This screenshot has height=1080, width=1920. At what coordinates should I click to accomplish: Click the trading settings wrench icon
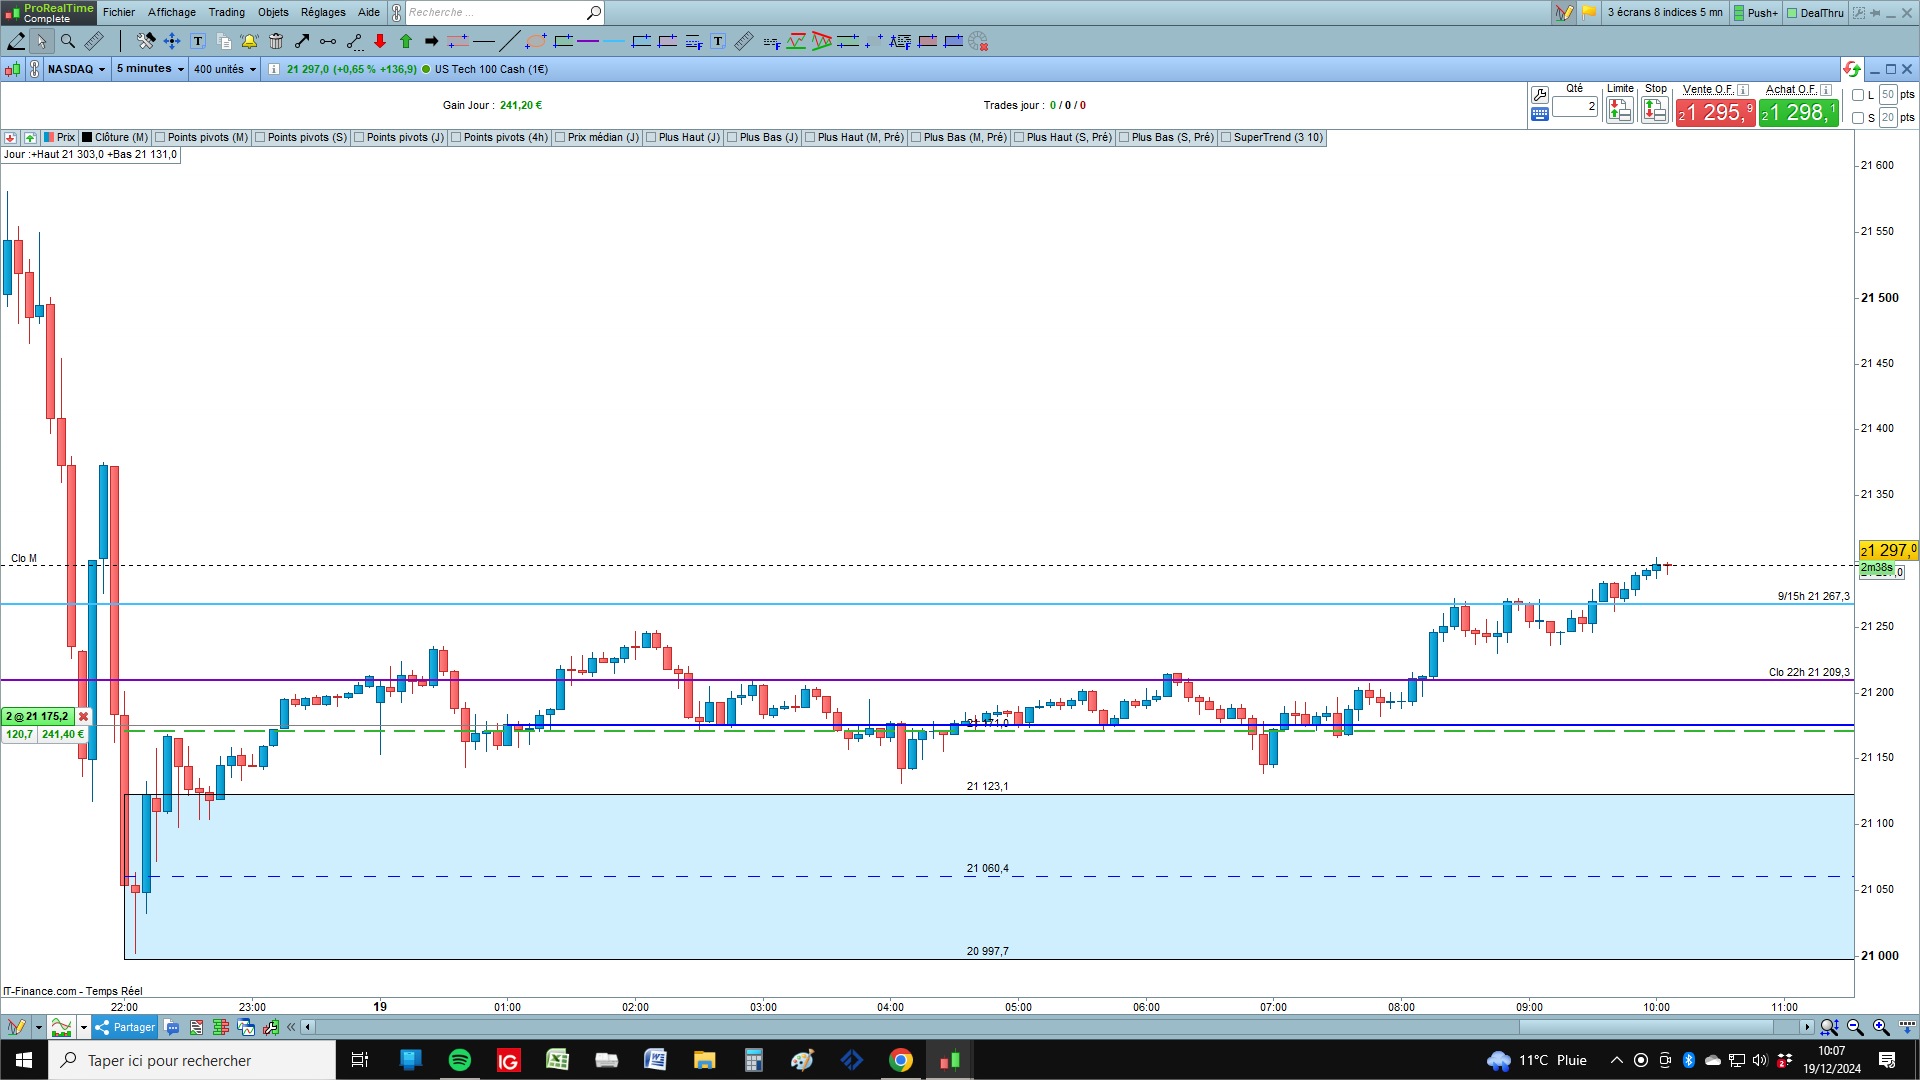point(1540,94)
